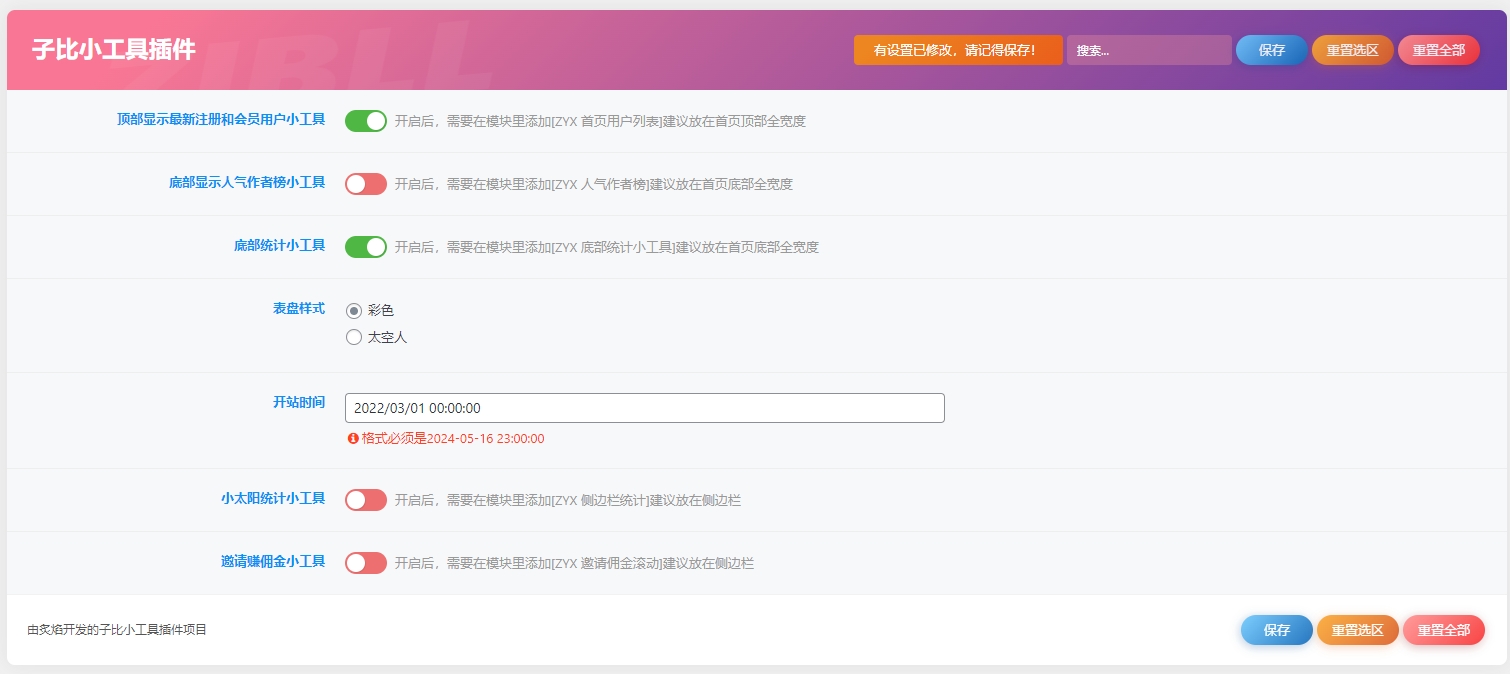Viewport: 1510px width, 674px height.
Task: Click the 子比小工具插件 header title
Action: pos(114,50)
